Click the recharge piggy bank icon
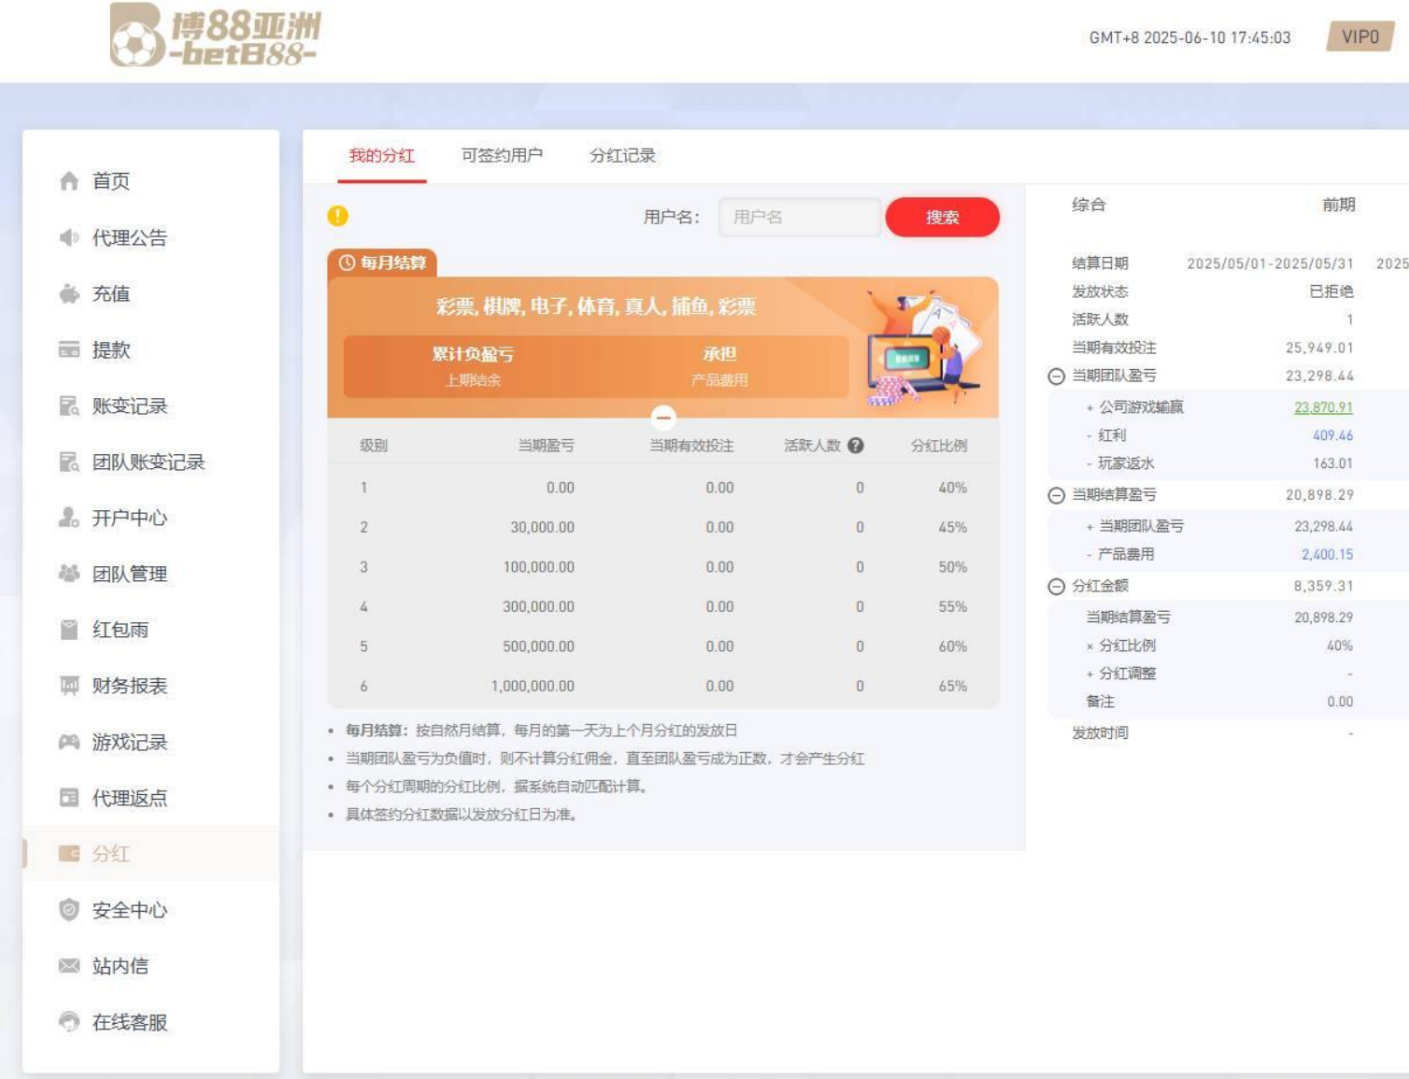This screenshot has height=1079, width=1409. [69, 294]
